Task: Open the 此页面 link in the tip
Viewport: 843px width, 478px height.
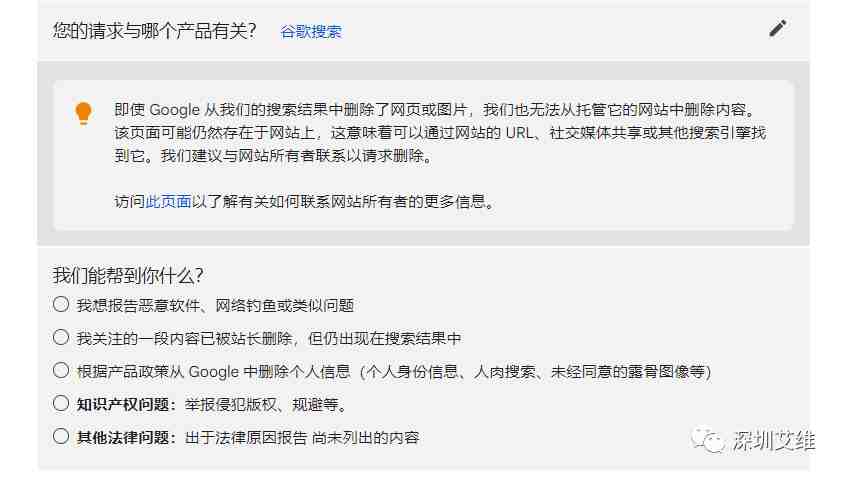Action: (168, 202)
